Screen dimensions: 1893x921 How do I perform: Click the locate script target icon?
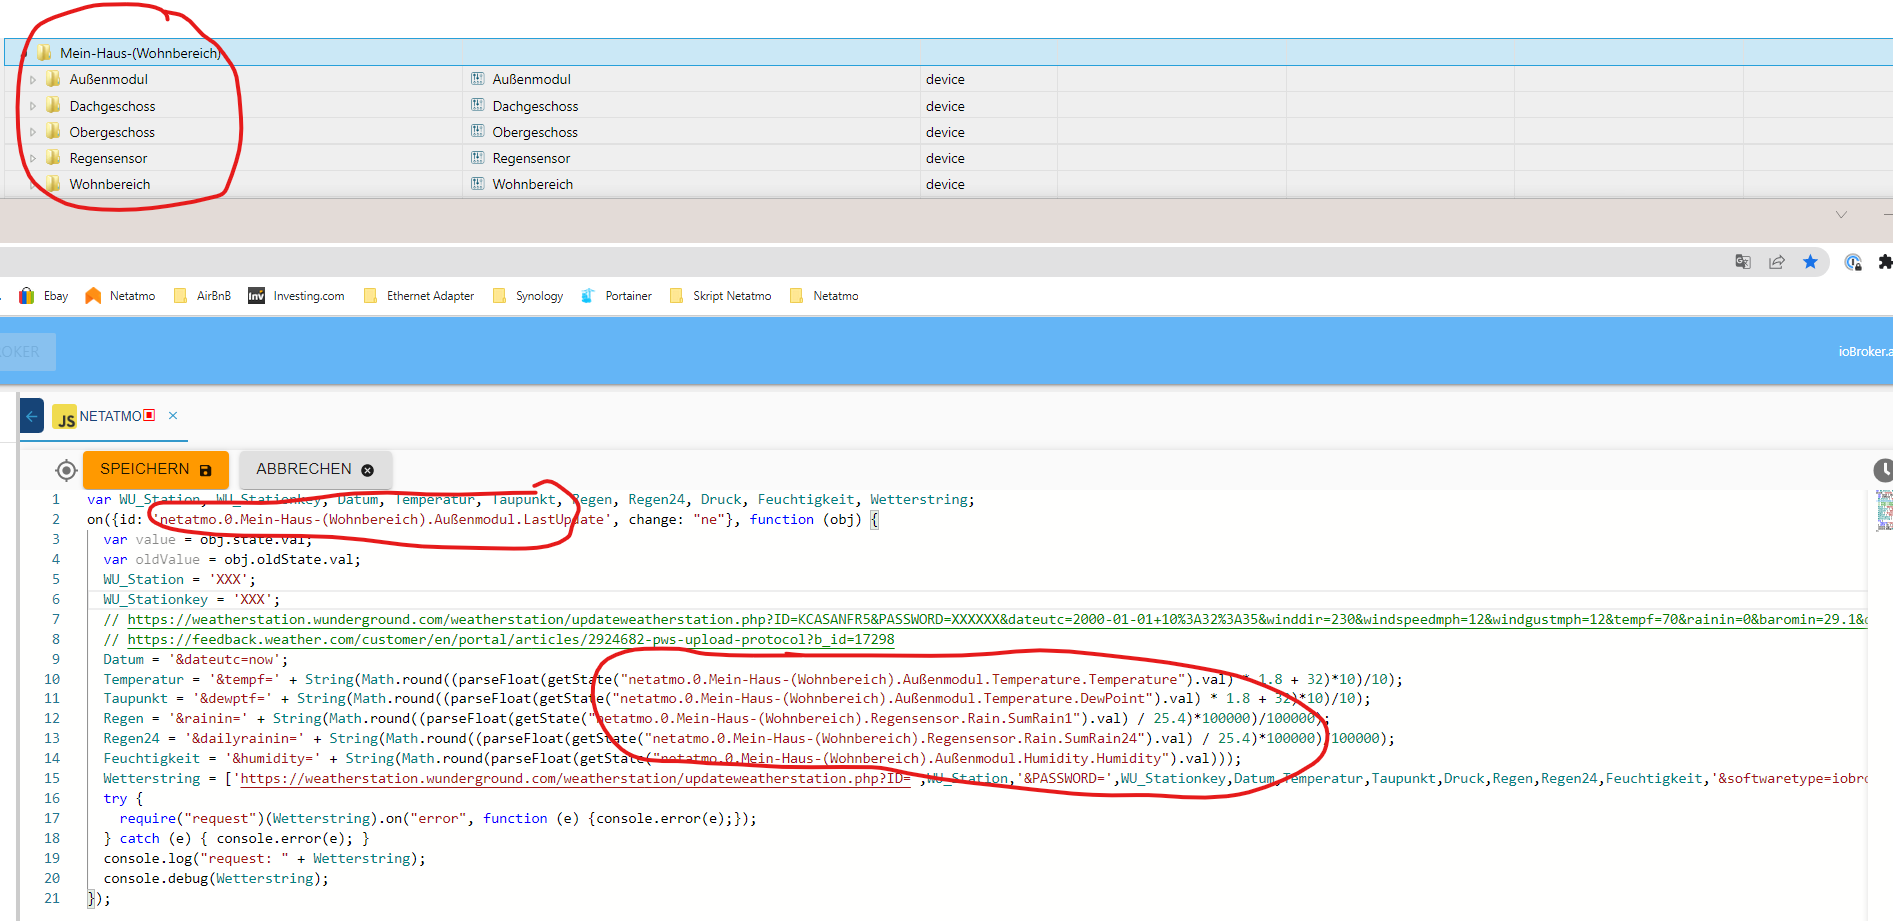click(66, 470)
